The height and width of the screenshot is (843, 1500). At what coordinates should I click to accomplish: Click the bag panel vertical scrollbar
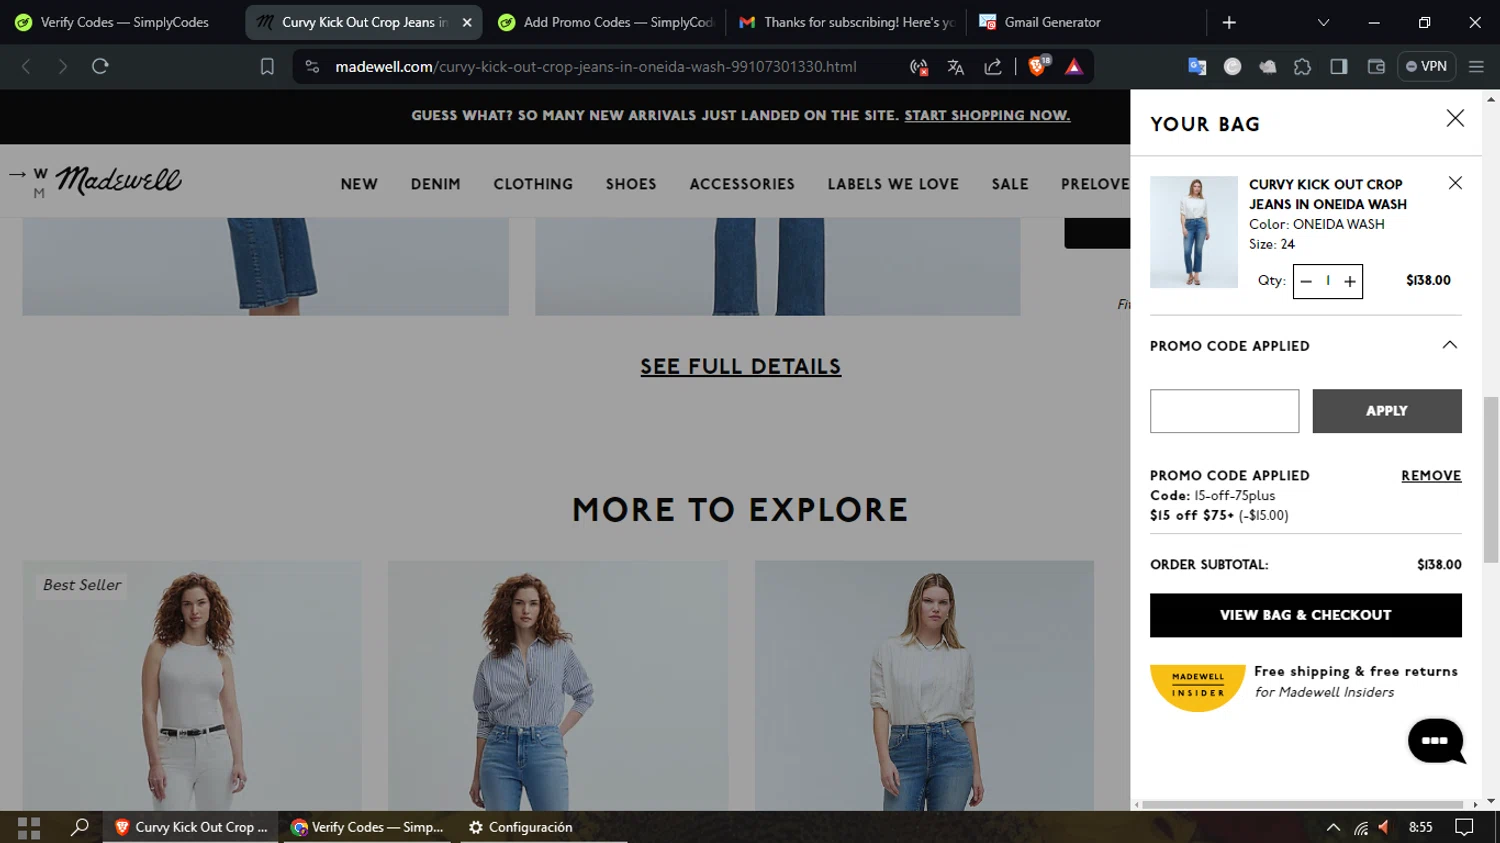click(x=1491, y=480)
